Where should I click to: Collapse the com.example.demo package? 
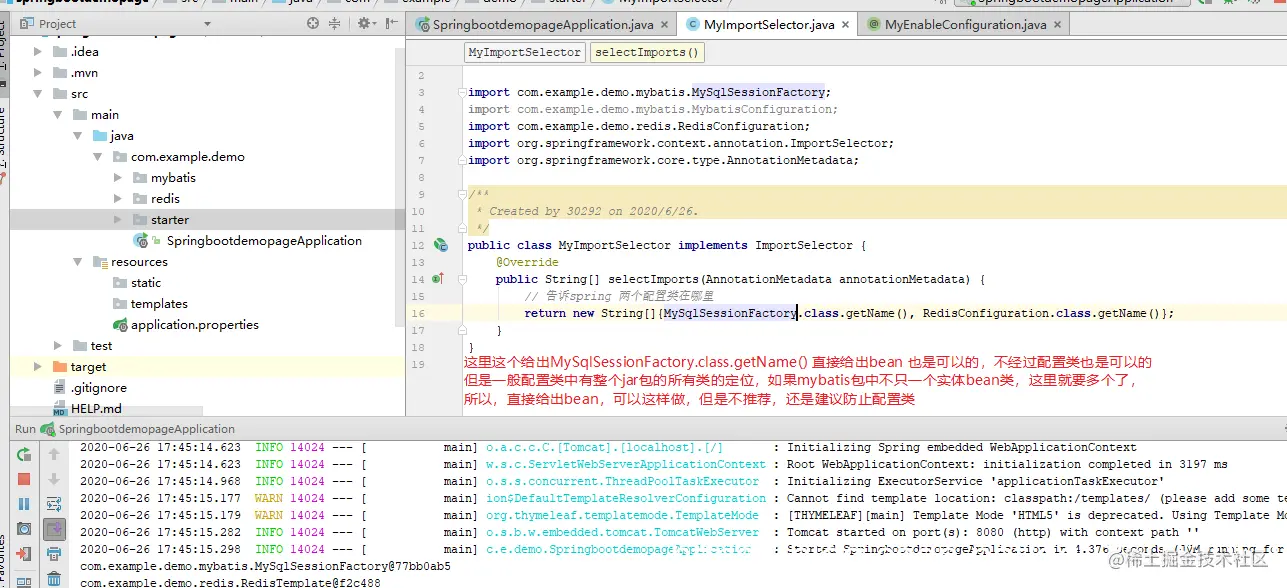[x=98, y=157]
